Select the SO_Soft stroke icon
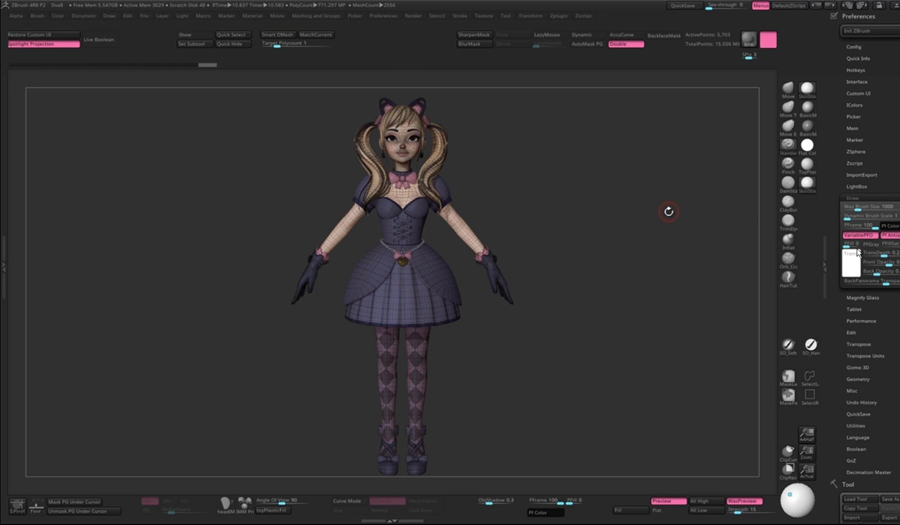The height and width of the screenshot is (525, 900). click(x=788, y=344)
